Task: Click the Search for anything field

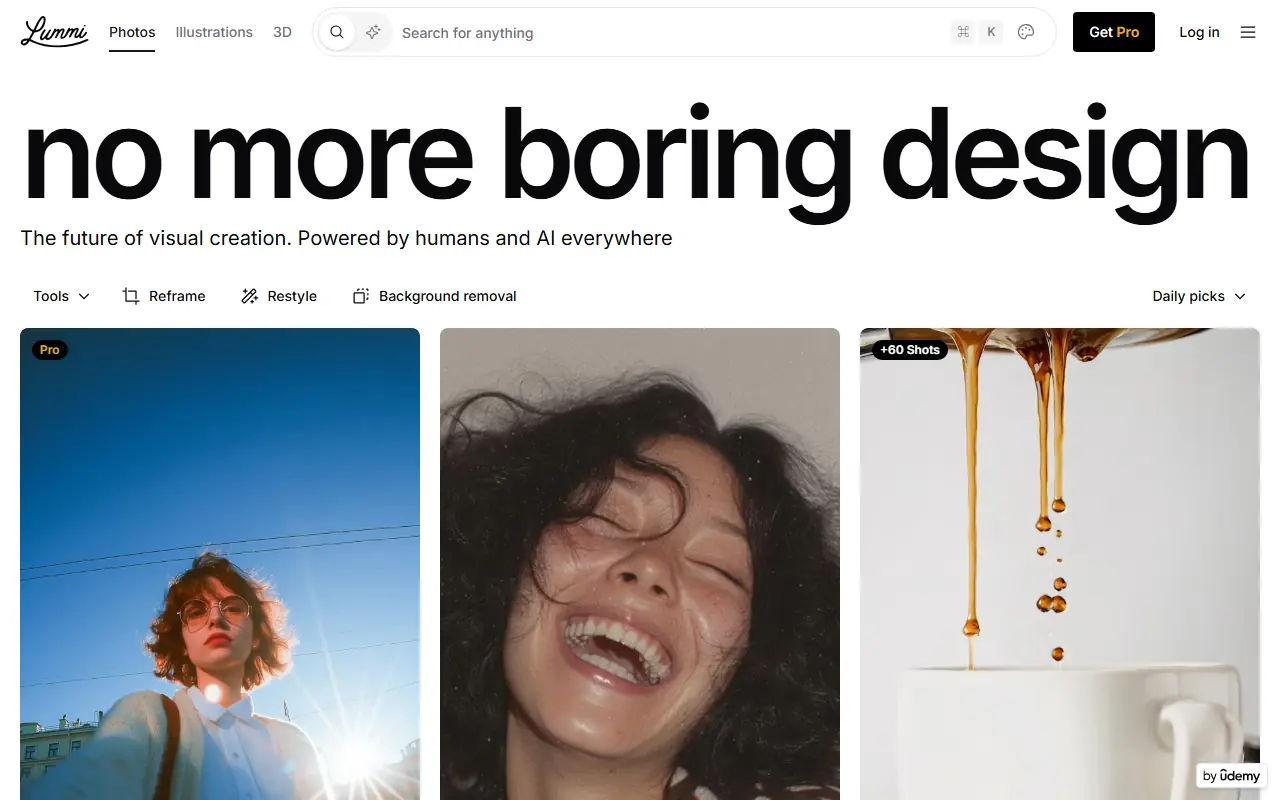Action: pyautogui.click(x=660, y=33)
